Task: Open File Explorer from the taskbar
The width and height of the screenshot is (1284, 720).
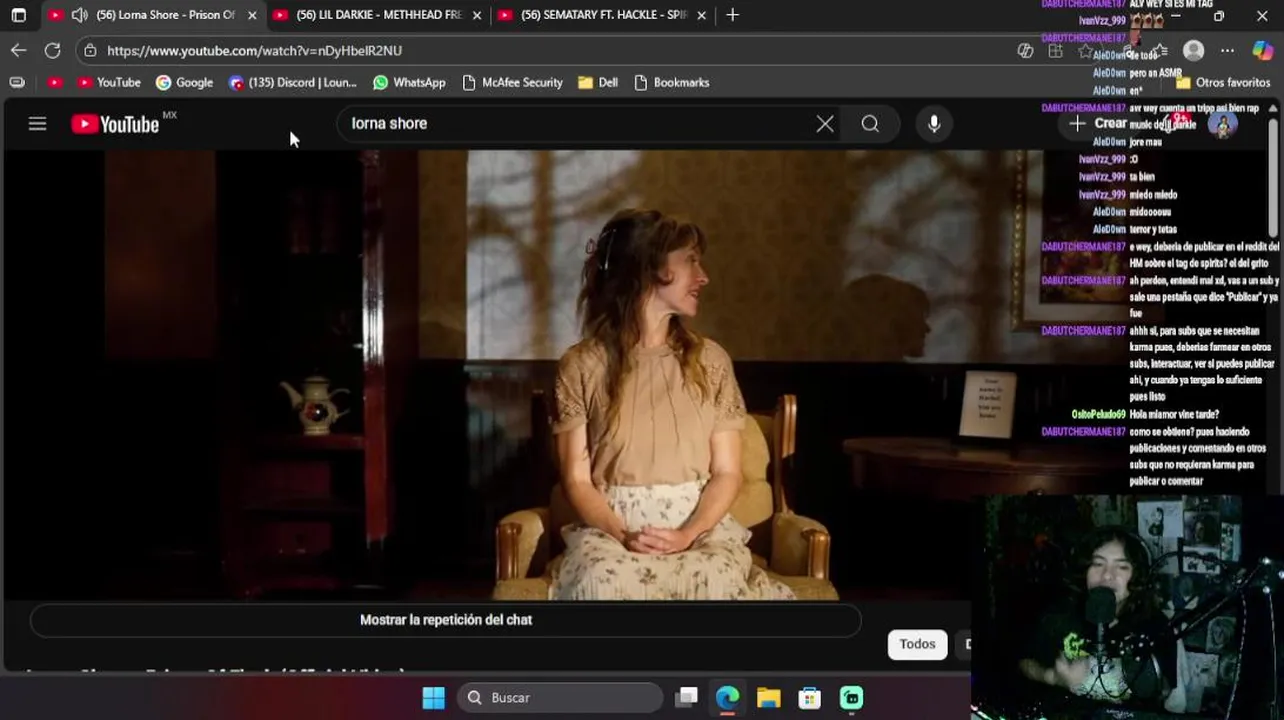Action: click(x=768, y=698)
